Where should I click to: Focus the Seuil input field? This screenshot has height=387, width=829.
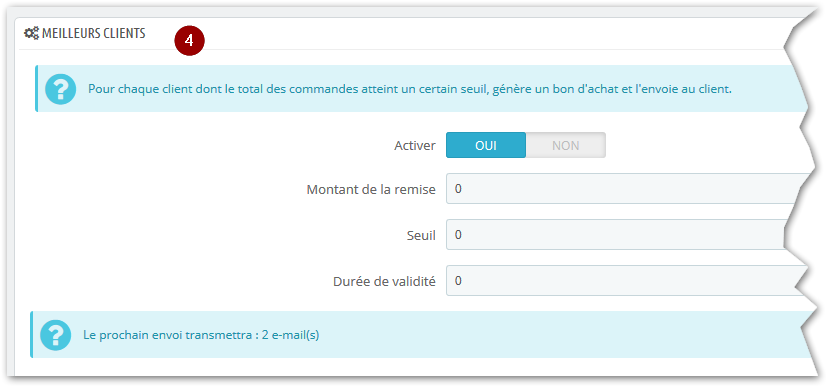click(x=616, y=234)
